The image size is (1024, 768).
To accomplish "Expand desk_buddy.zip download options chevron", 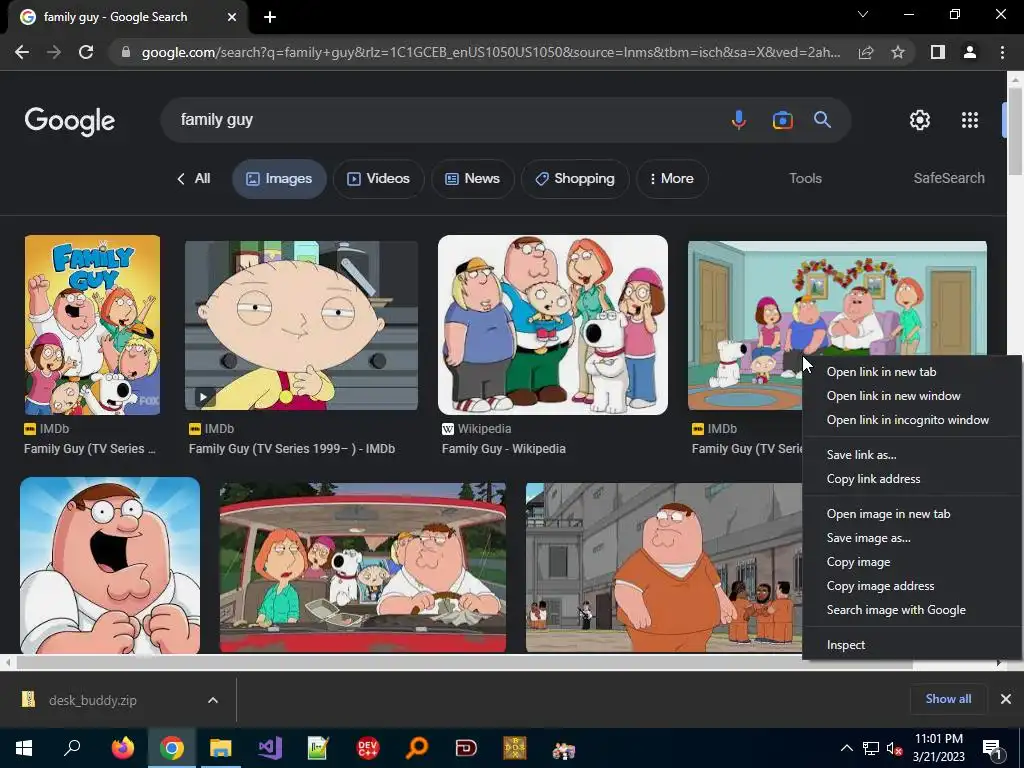I will click(213, 700).
